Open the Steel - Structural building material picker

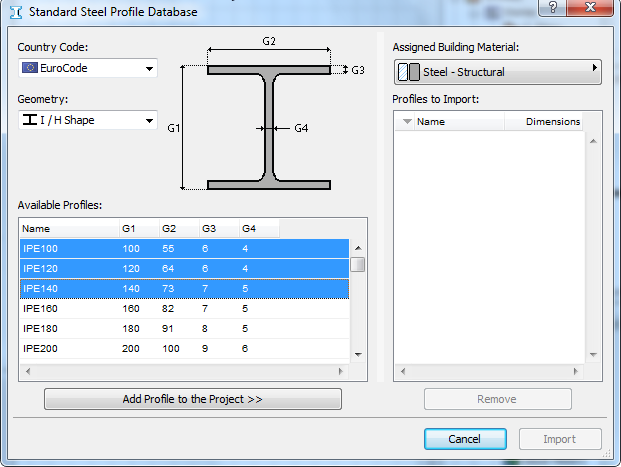(497, 72)
